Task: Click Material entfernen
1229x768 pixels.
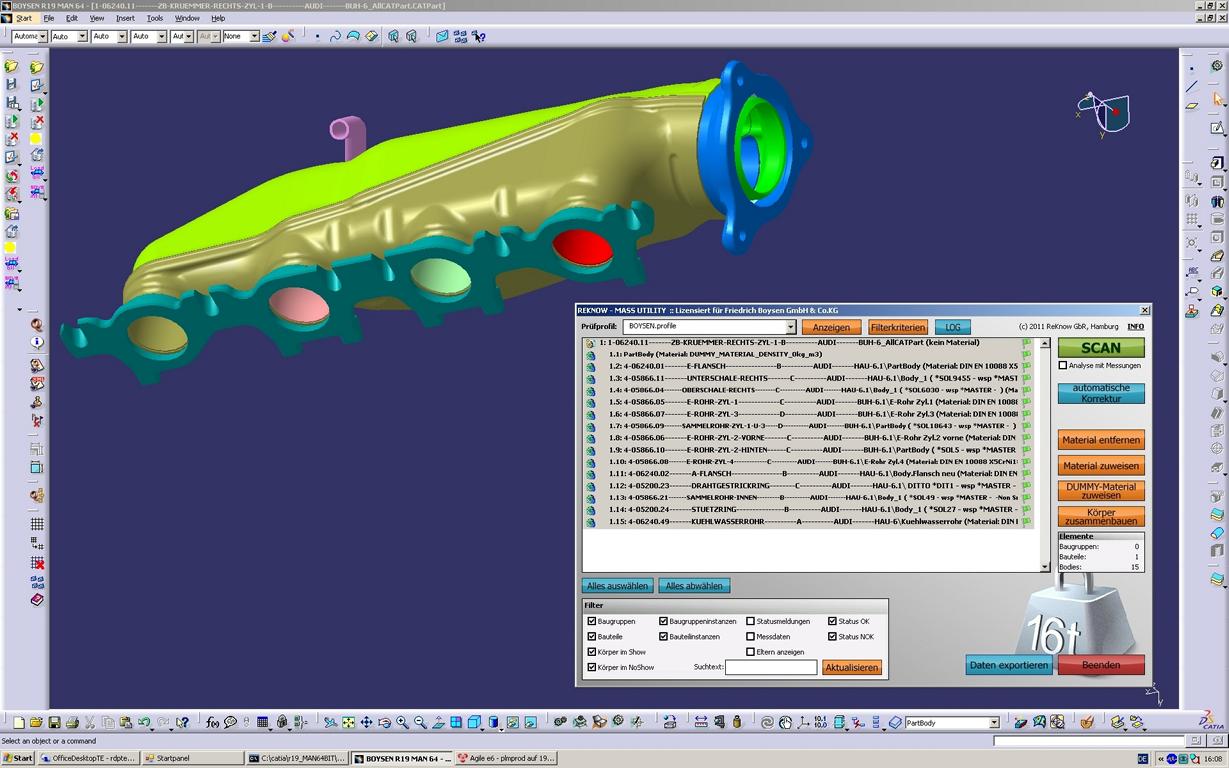Action: [x=1101, y=440]
